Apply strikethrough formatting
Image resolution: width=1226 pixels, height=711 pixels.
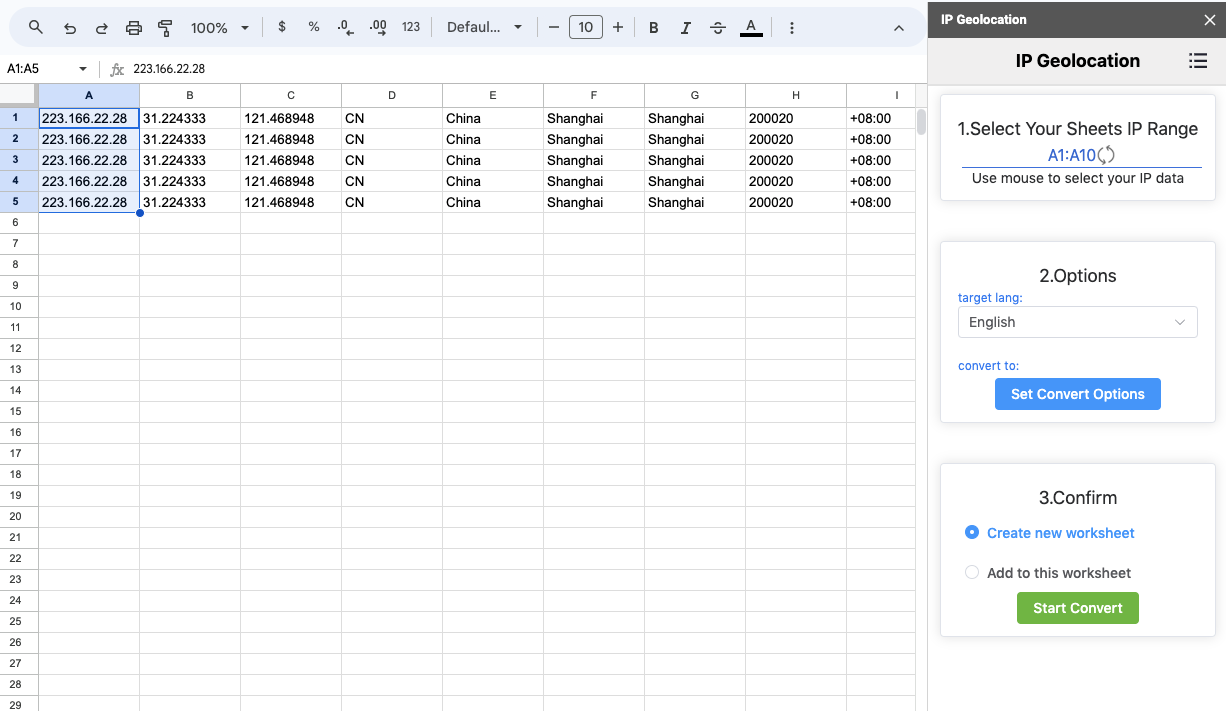pyautogui.click(x=718, y=28)
